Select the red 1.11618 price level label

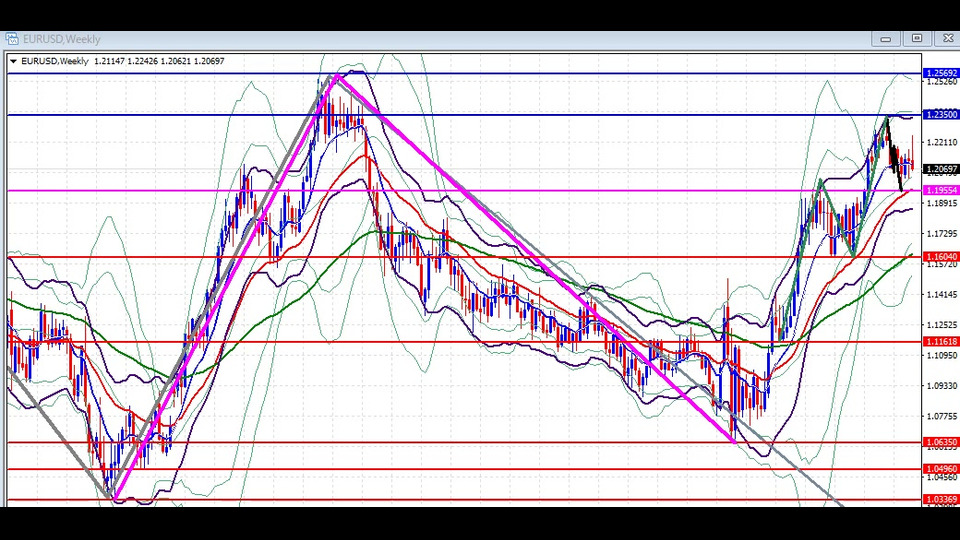coord(941,342)
